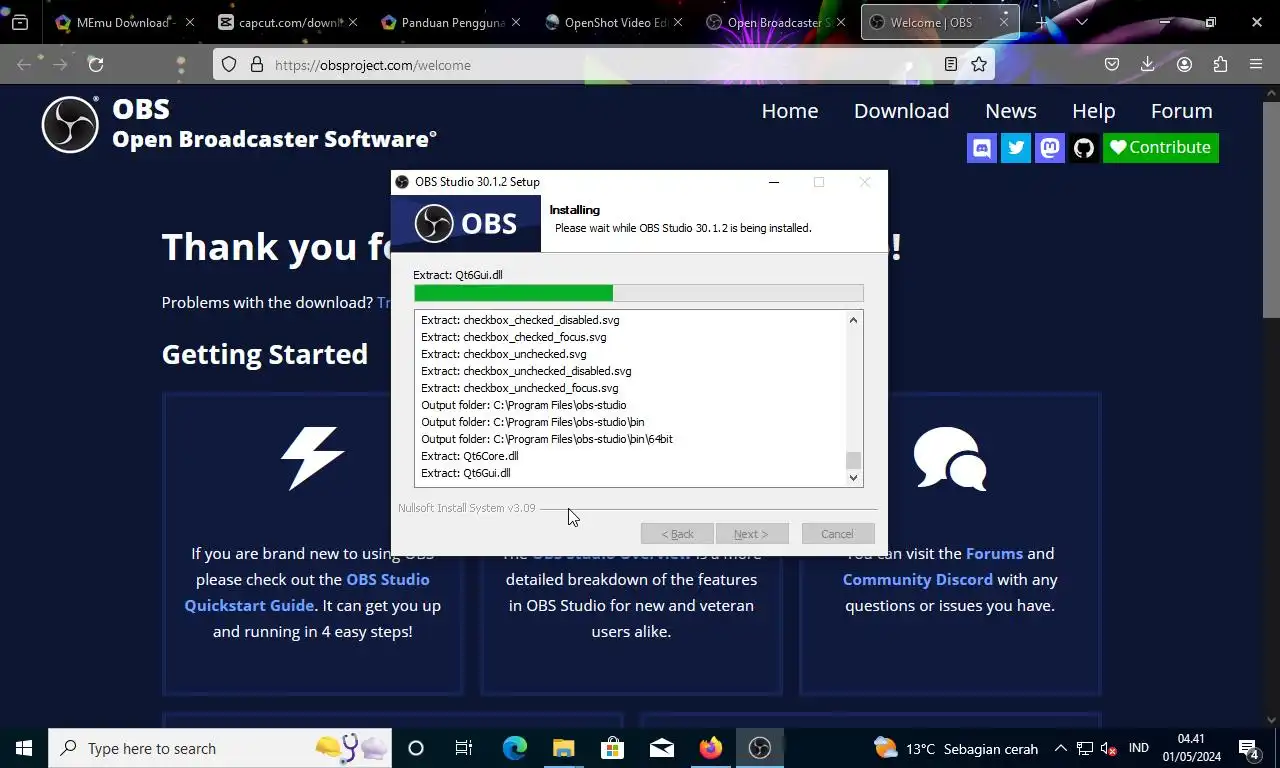This screenshot has width=1280, height=768.
Task: Select log line 'Extract: Qt6Core.dll'
Action: pos(469,456)
